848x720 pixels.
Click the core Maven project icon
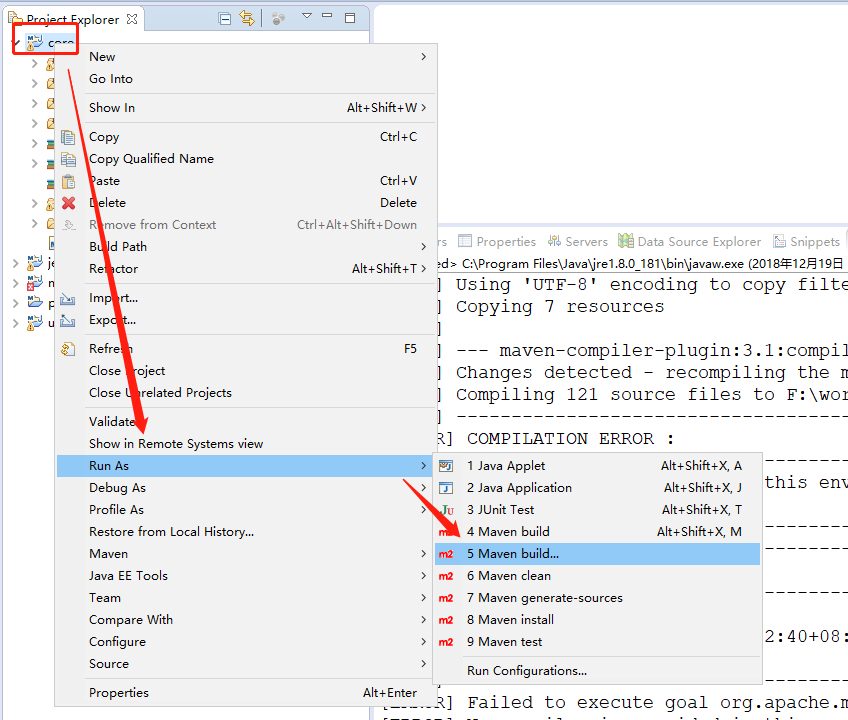[32, 40]
